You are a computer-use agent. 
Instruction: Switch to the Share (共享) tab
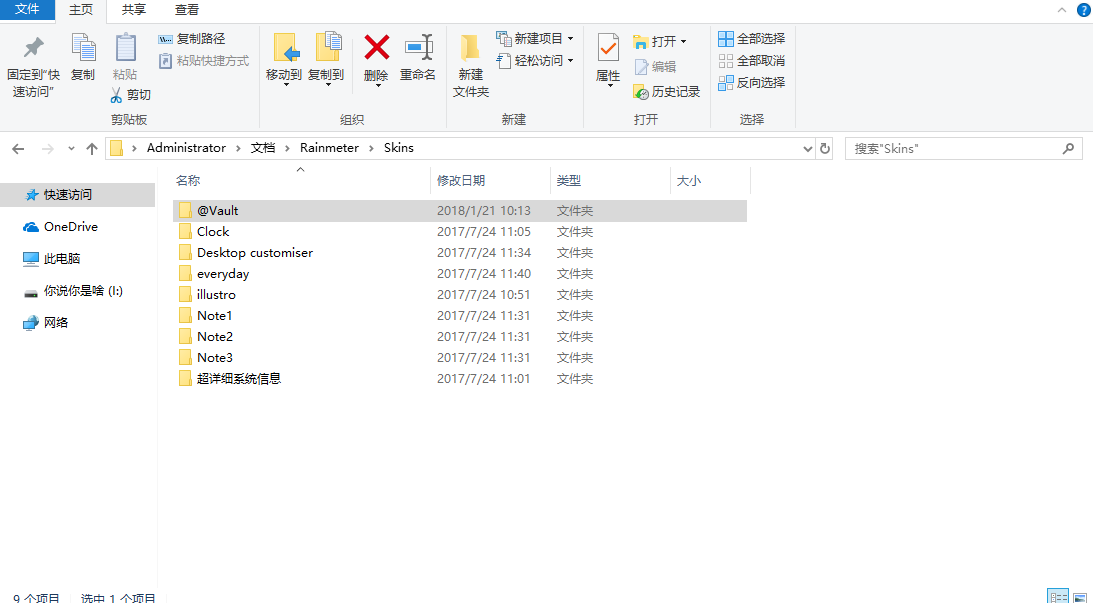[134, 10]
